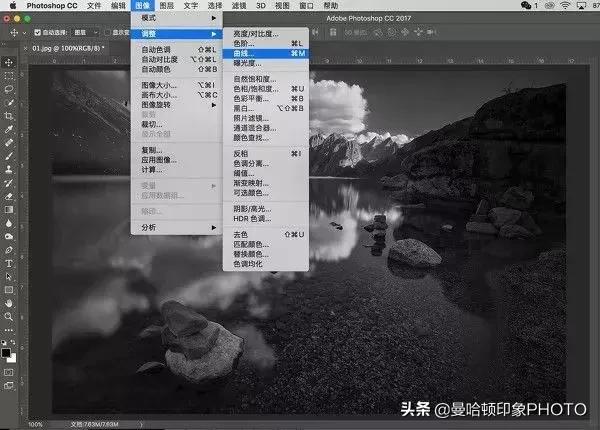Screen dimensions: 600x430
Task: Select the Zoom tool
Action: tap(9, 317)
